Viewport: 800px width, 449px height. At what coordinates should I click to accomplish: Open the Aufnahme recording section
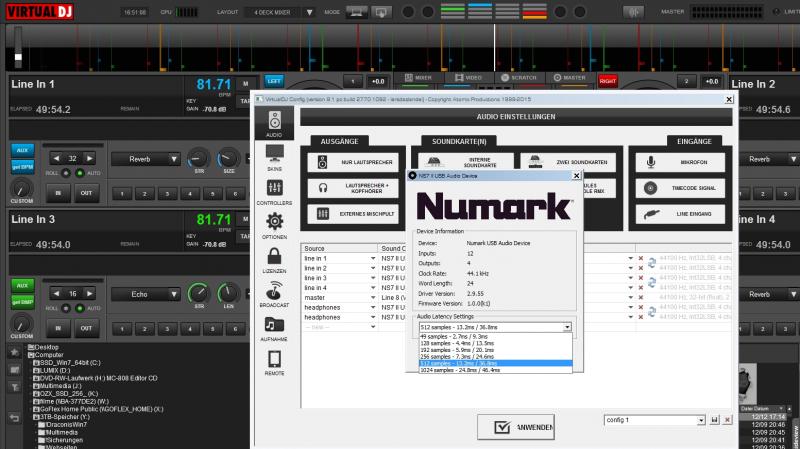[x=274, y=328]
